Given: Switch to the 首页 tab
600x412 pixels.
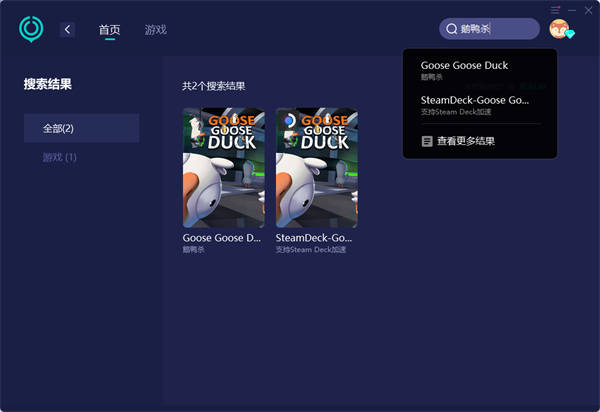Looking at the screenshot, I should click(109, 30).
